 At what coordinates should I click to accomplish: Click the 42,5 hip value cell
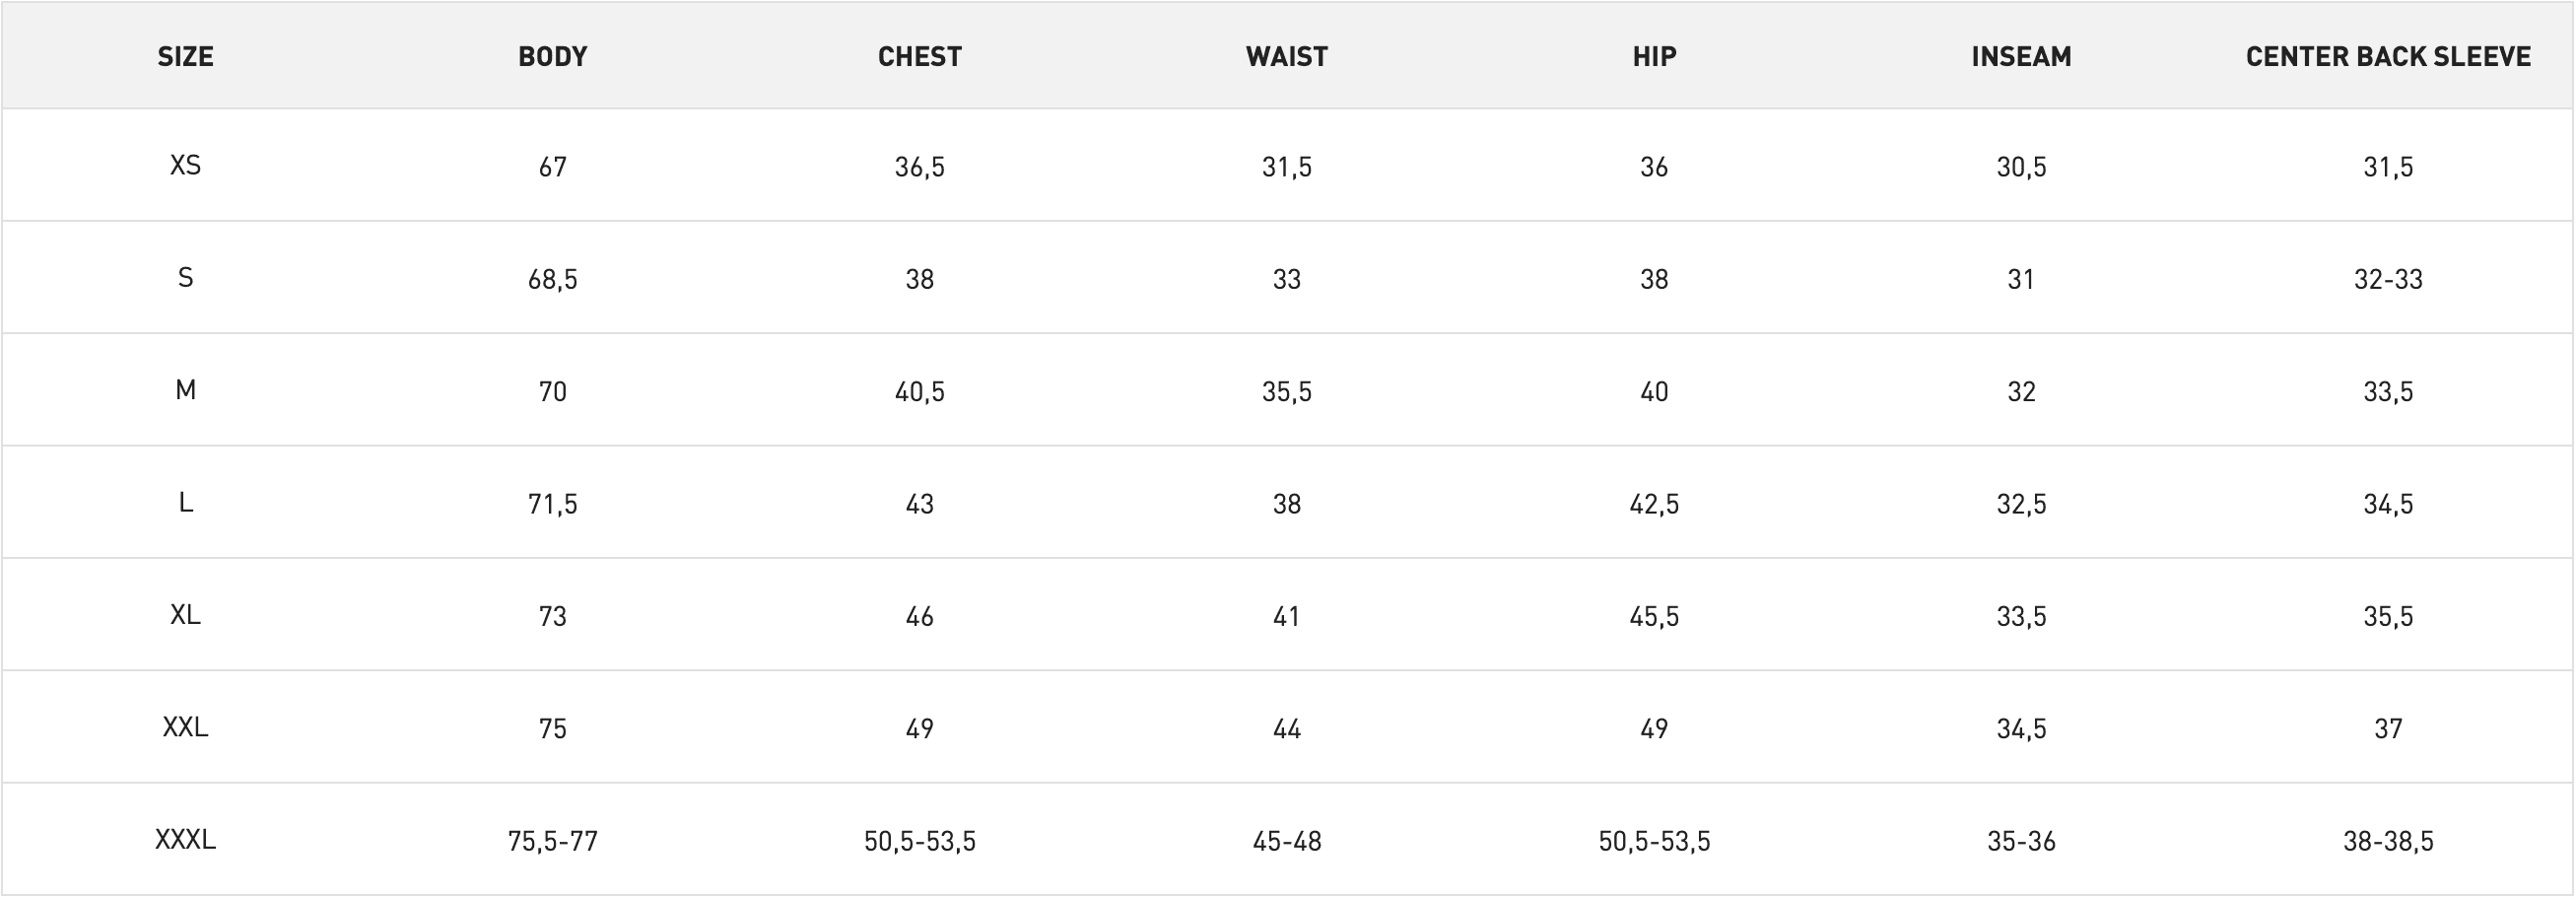(1654, 504)
